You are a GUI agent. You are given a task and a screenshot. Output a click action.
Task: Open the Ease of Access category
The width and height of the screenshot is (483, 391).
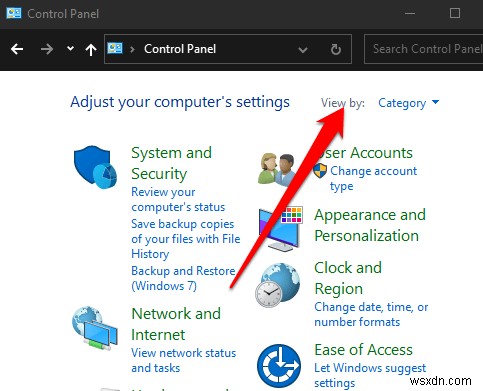click(363, 350)
